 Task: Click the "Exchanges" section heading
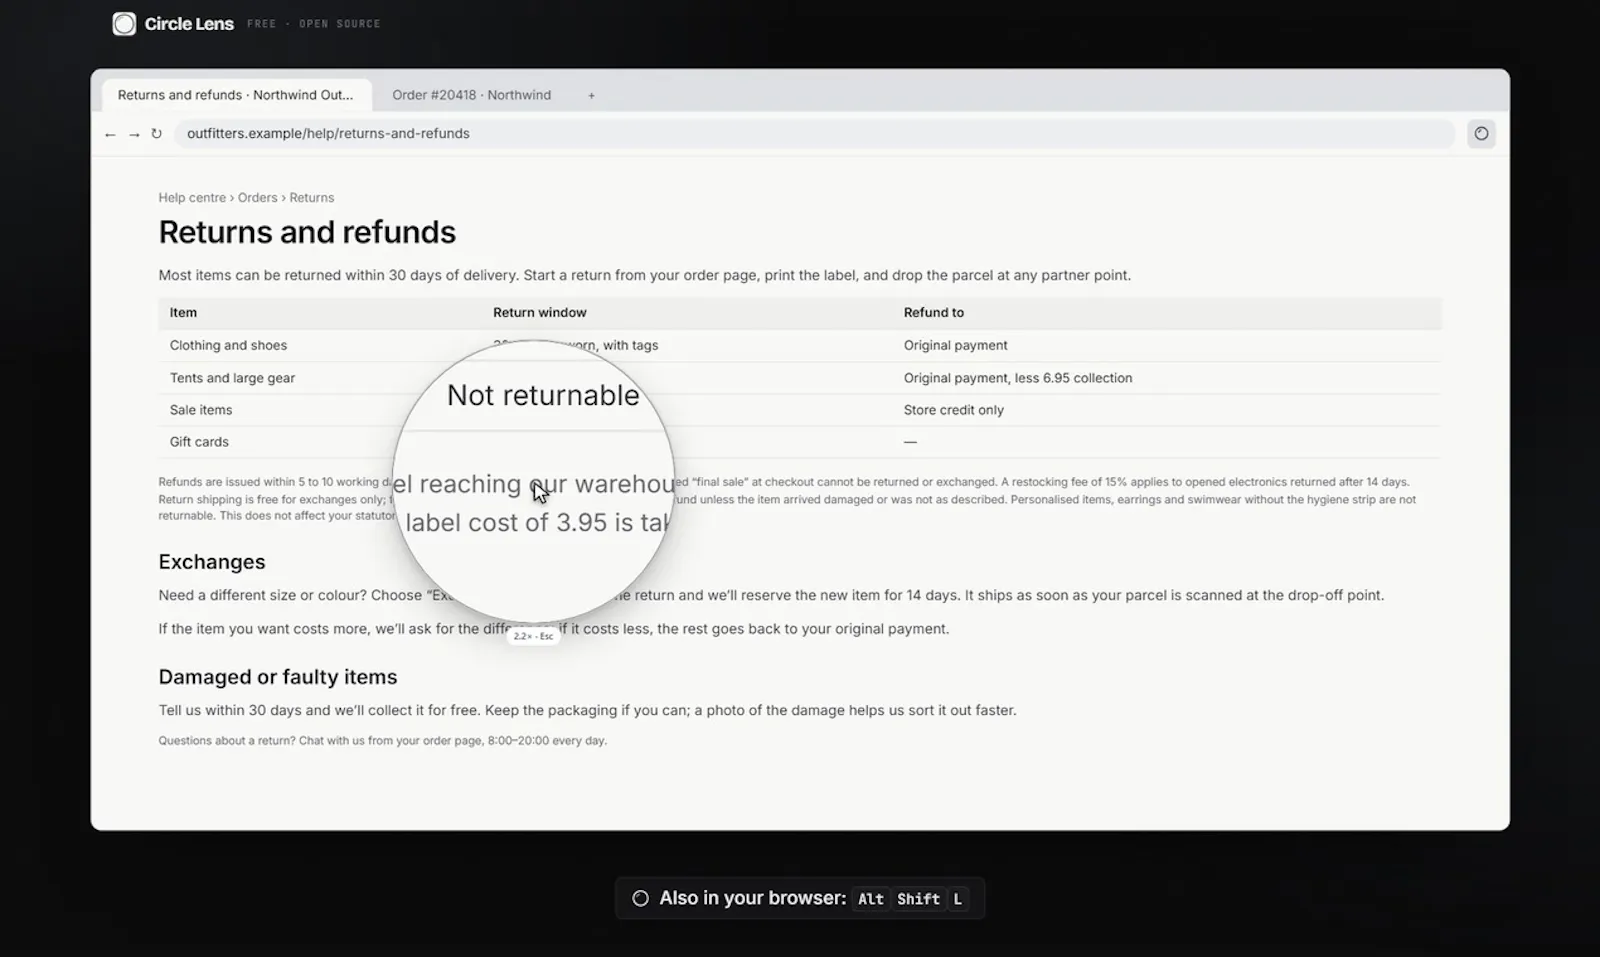[x=212, y=562]
